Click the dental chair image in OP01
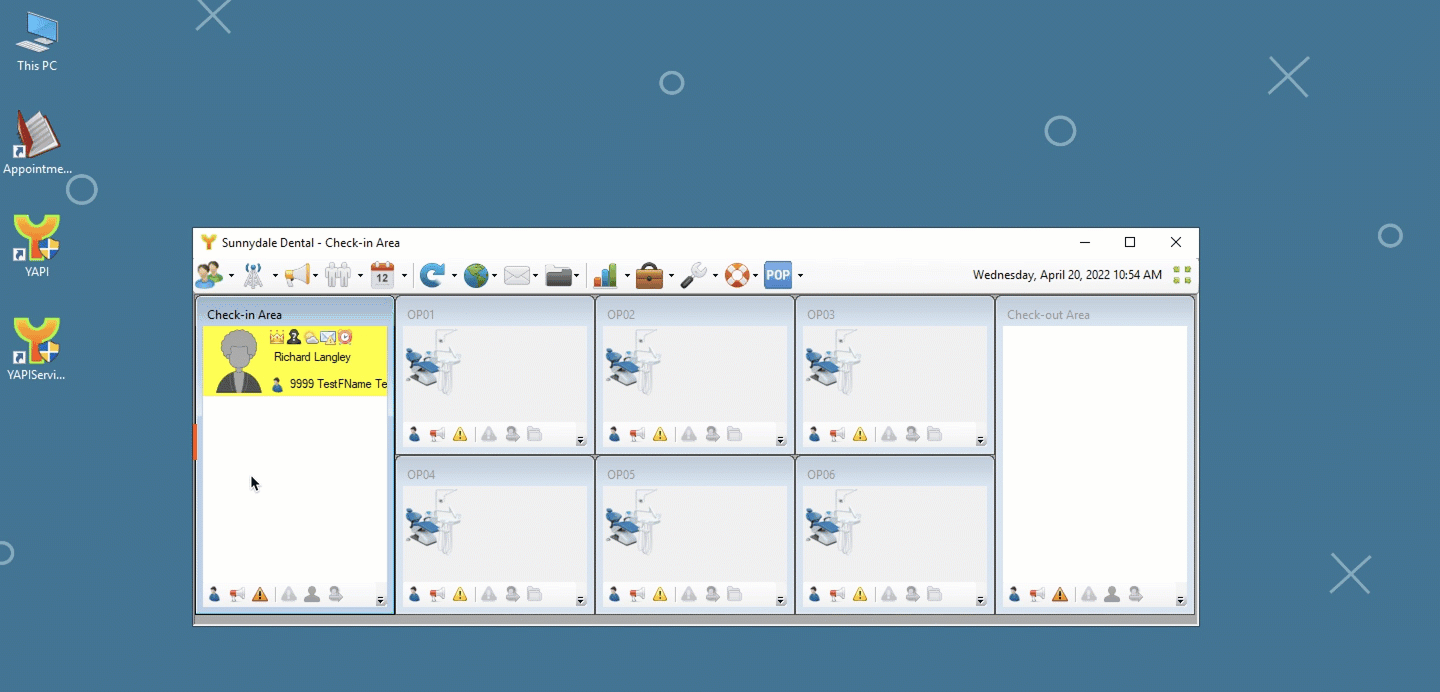This screenshot has width=1440, height=692. 431,361
